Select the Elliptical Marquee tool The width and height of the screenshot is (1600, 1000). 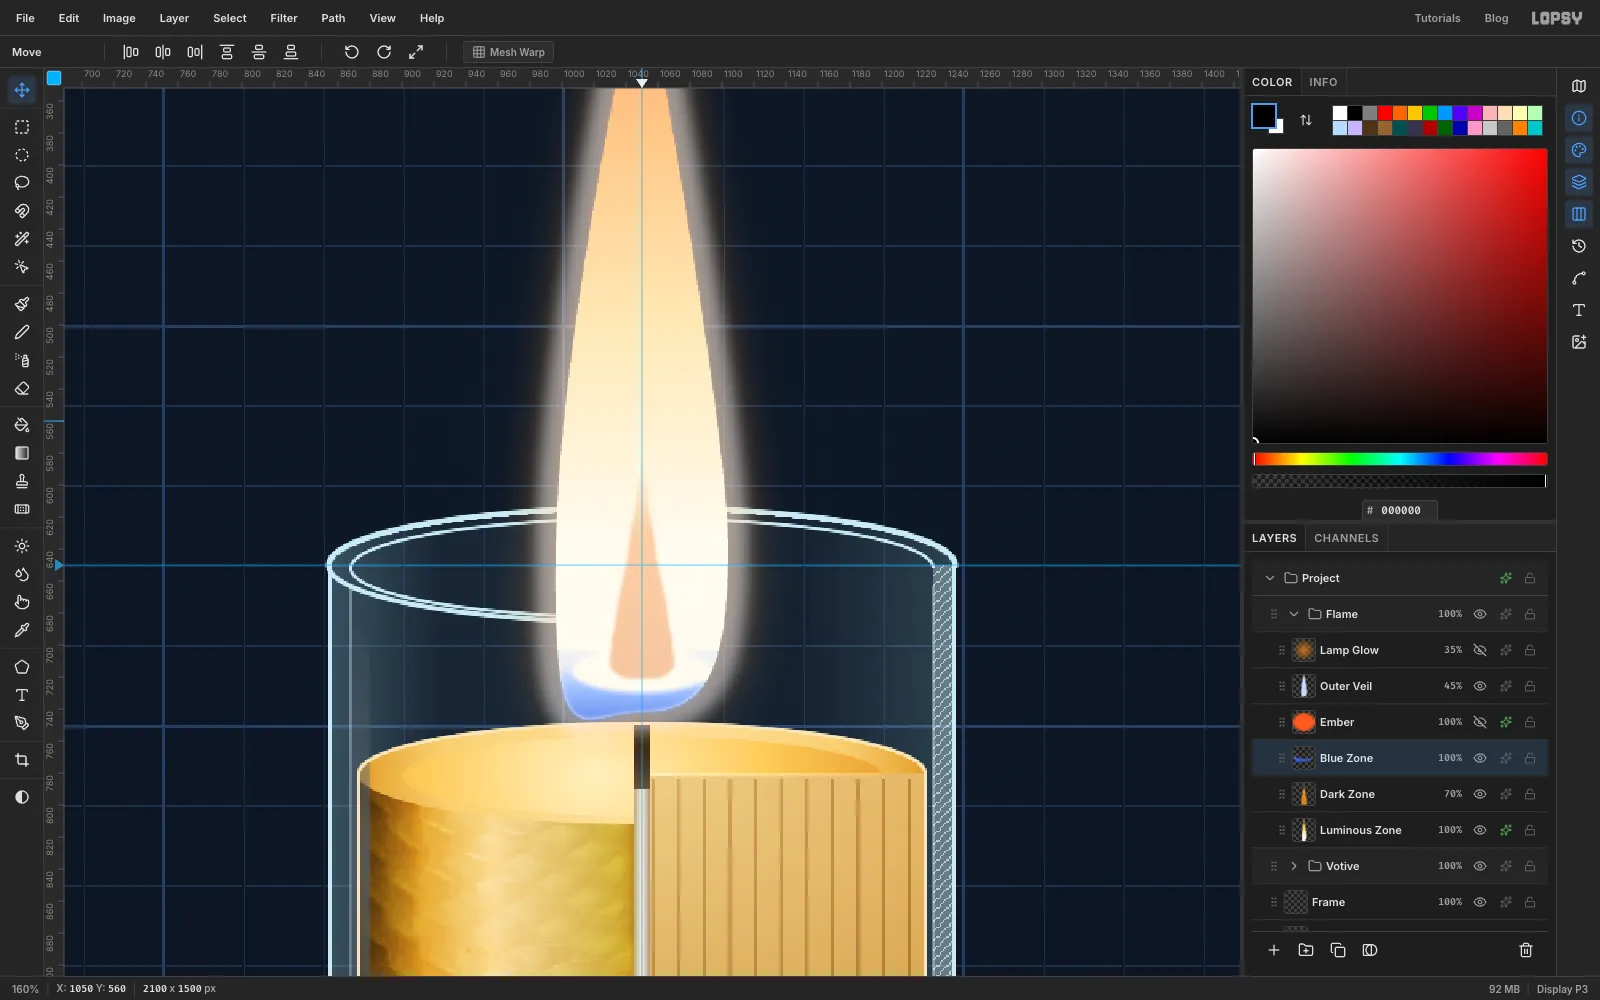click(22, 155)
